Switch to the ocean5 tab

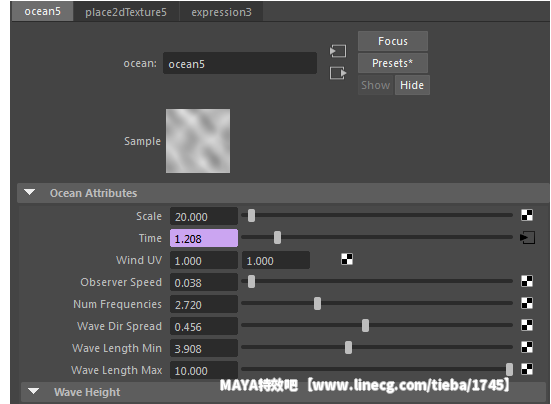(x=43, y=11)
